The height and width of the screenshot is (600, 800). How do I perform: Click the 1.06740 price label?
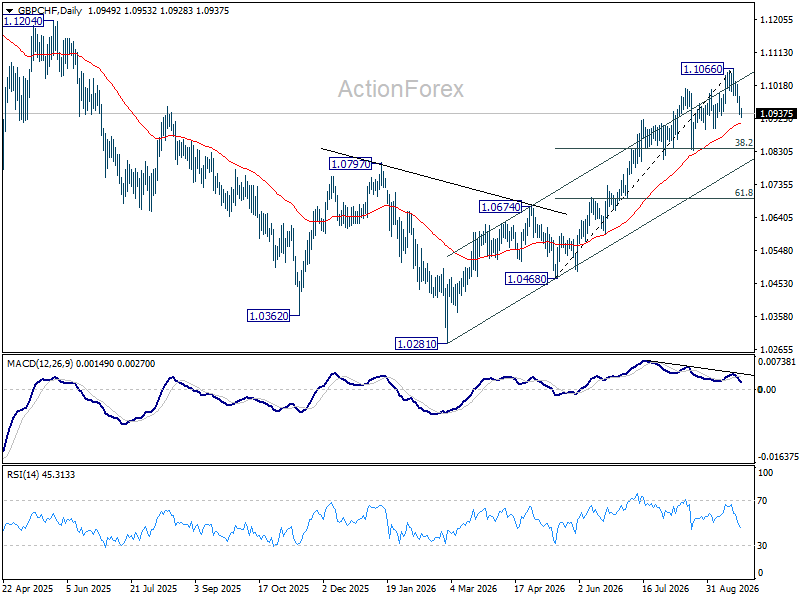[500, 207]
